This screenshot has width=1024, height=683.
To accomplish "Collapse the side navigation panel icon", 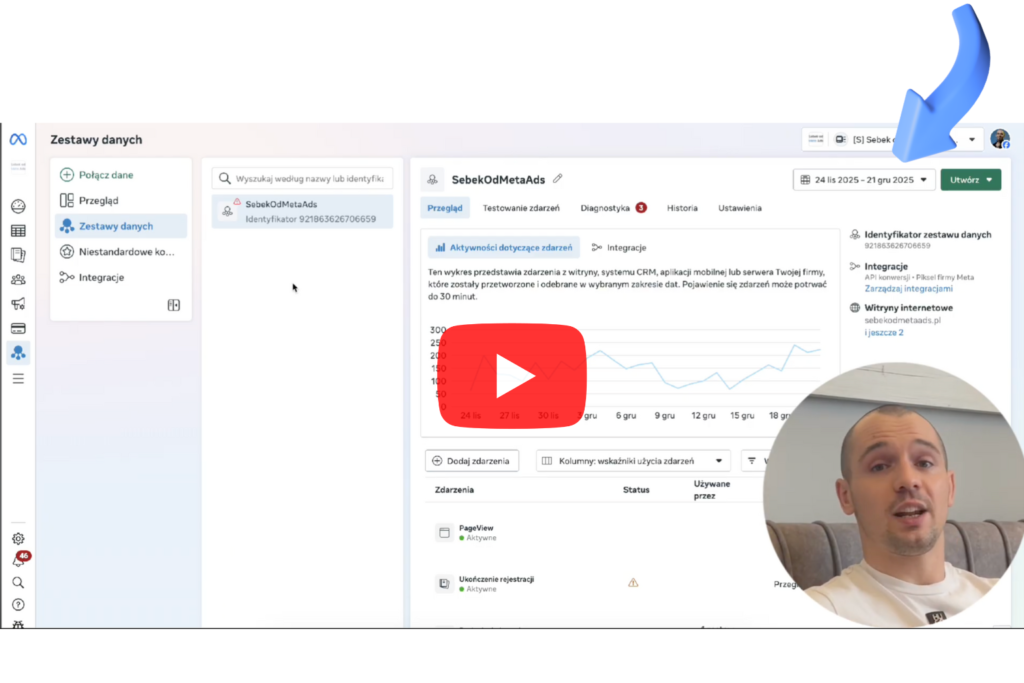I will click(x=174, y=305).
